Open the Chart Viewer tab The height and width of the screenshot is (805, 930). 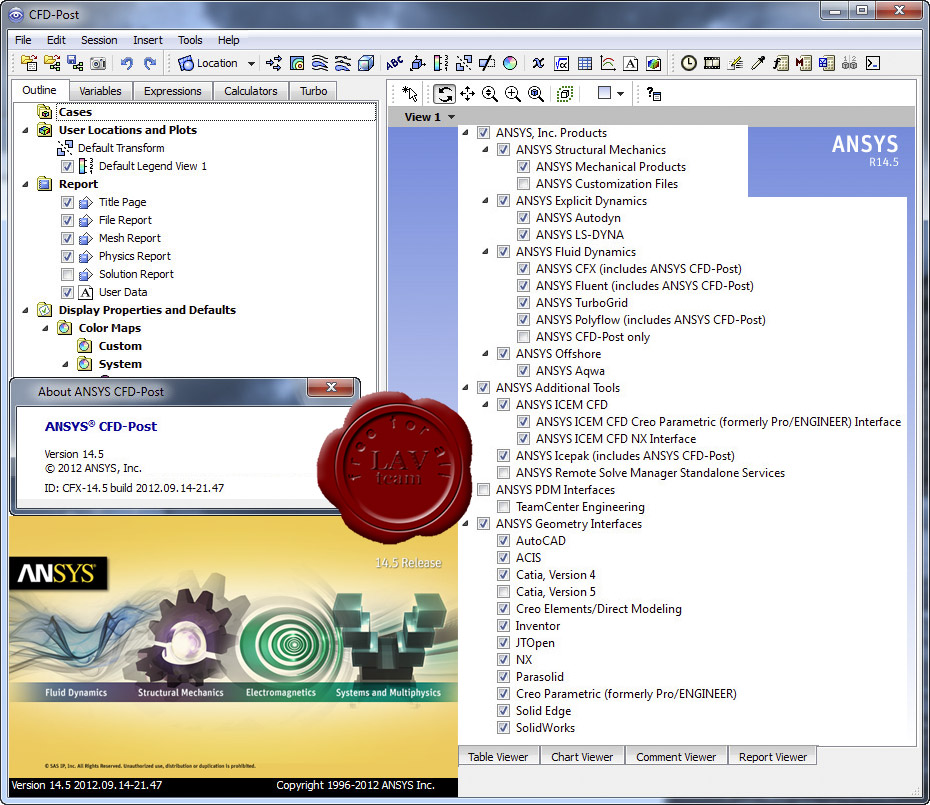[x=582, y=757]
